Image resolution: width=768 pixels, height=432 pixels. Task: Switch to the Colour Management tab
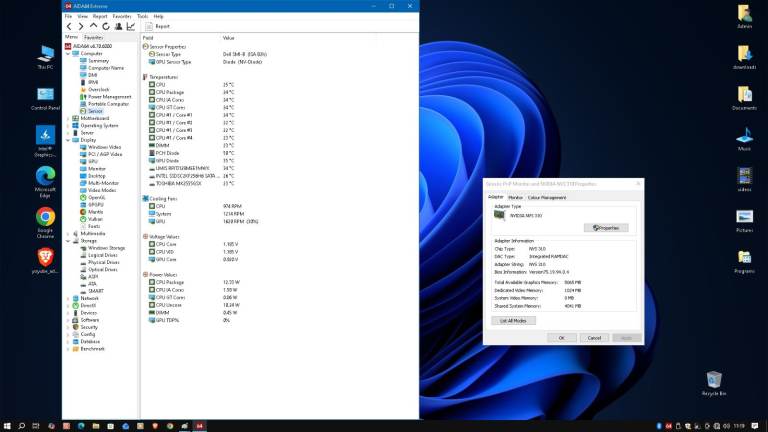(x=547, y=197)
